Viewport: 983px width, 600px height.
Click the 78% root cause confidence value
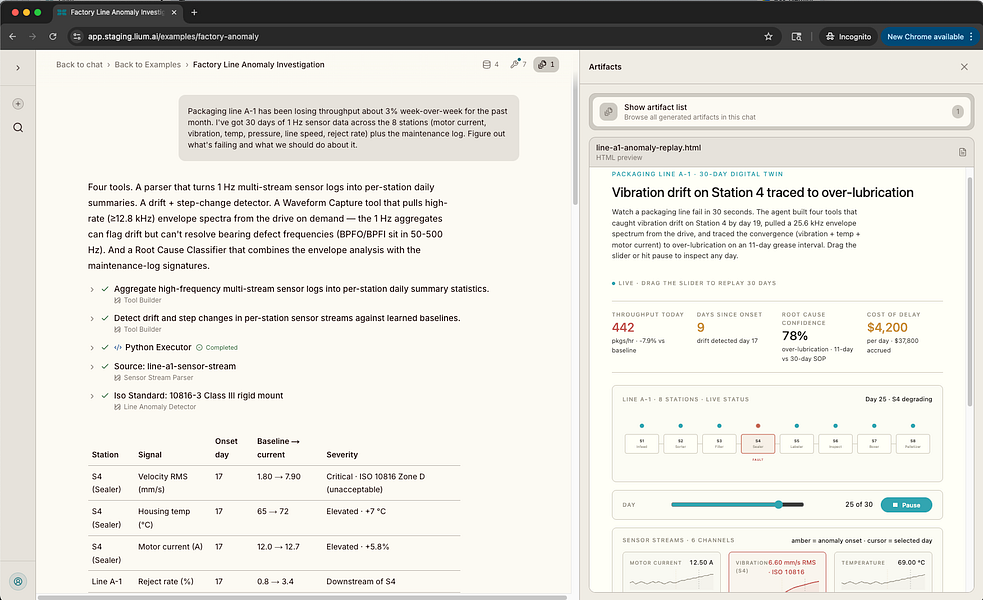[x=794, y=336]
